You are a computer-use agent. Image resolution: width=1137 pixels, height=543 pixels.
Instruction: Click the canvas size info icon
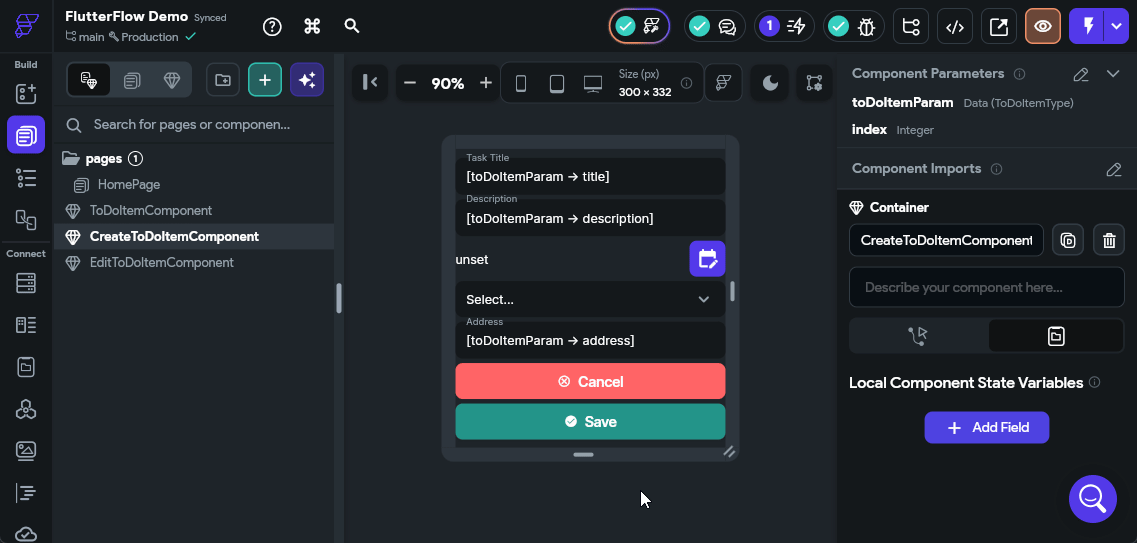686,83
